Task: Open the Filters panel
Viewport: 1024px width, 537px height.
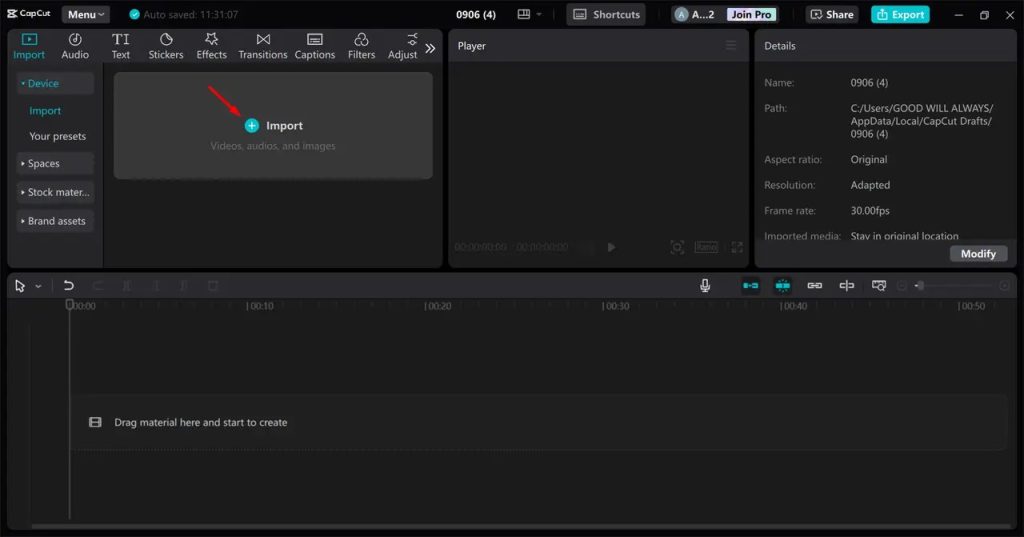Action: coord(361,46)
